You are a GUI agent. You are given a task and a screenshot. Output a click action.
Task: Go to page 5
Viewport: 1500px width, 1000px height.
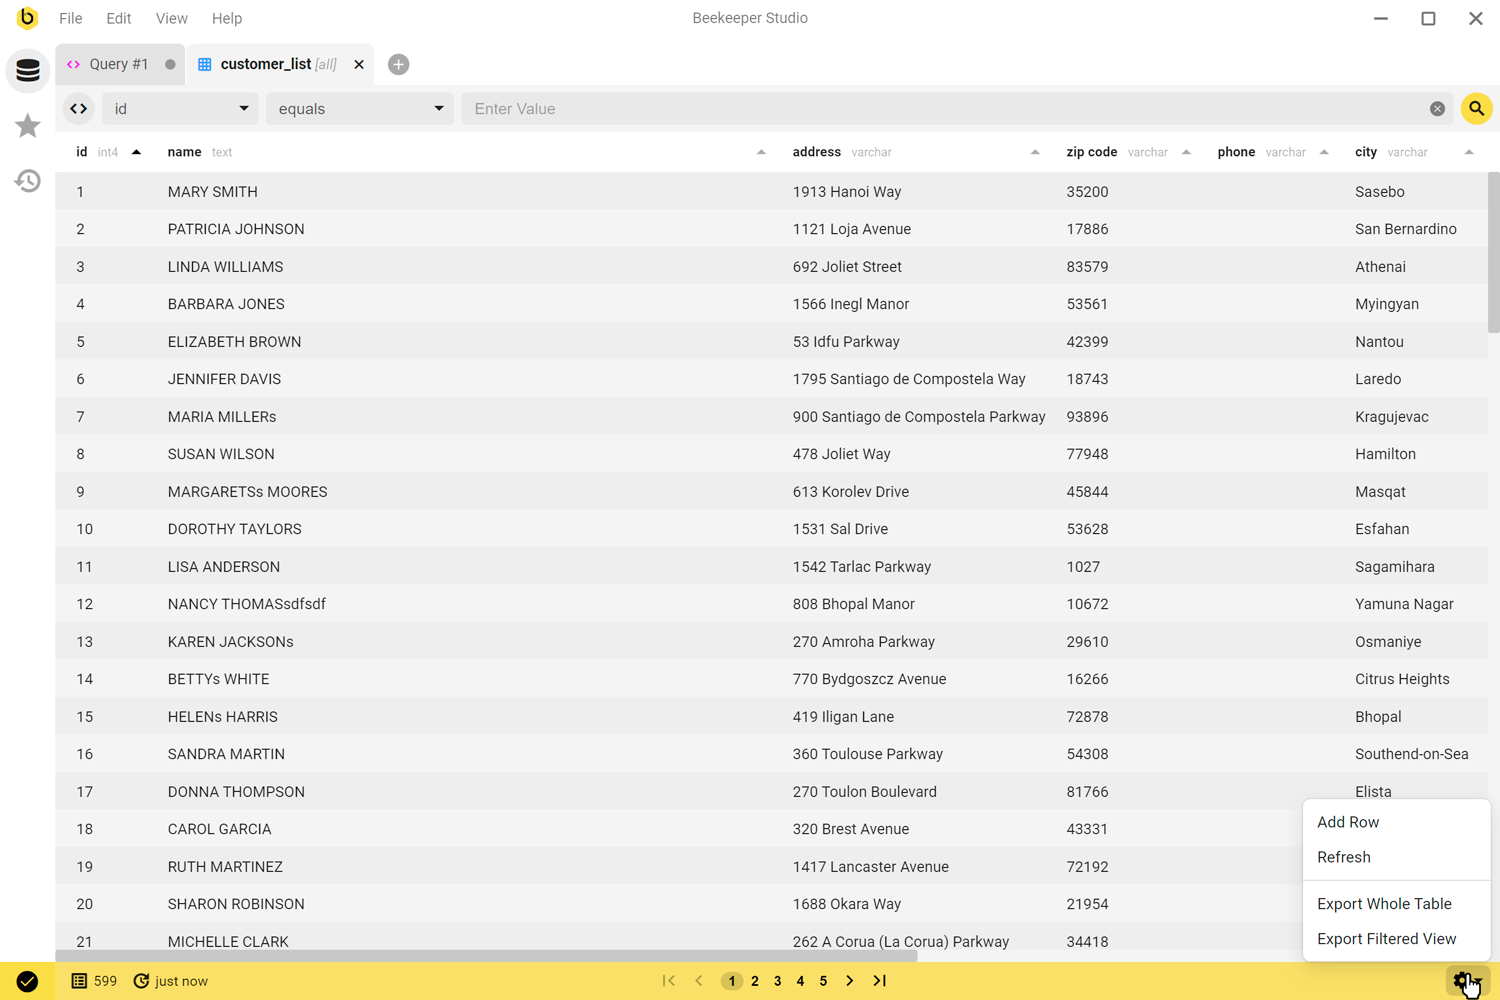tap(823, 981)
